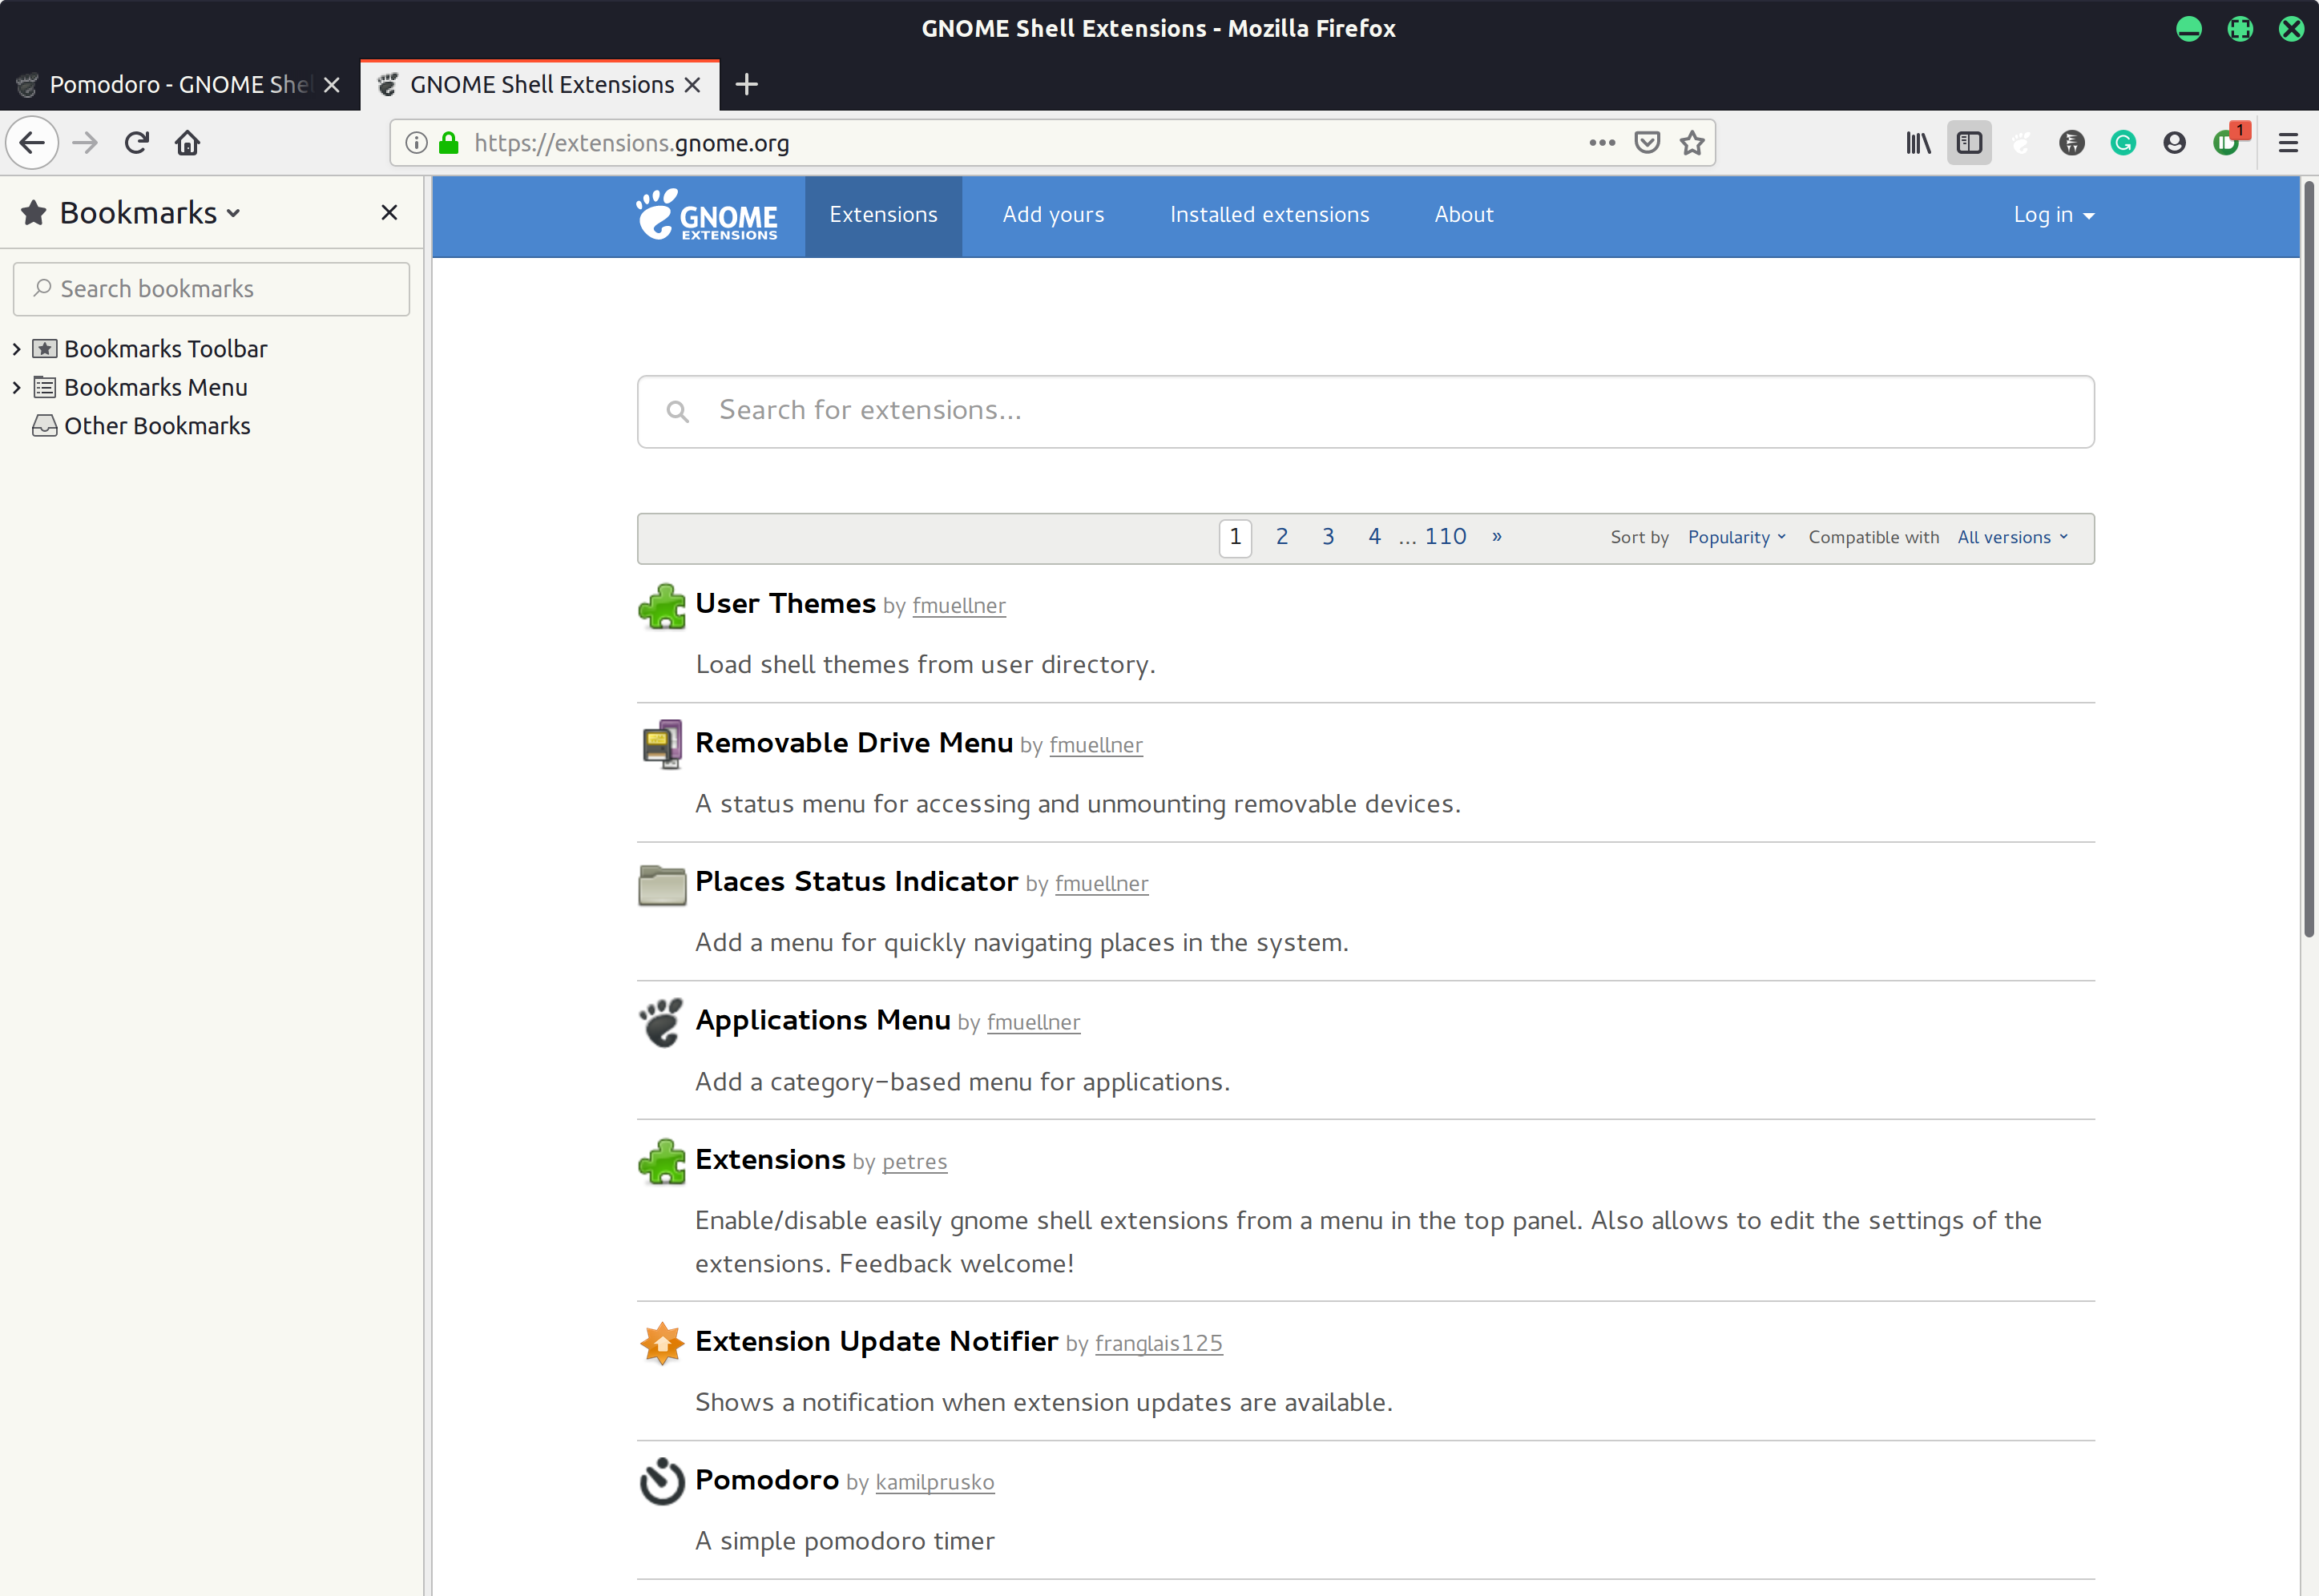Screen dimensions: 2319x1596
Task: Open the Pomodoro extension page
Action: click(x=766, y=1481)
